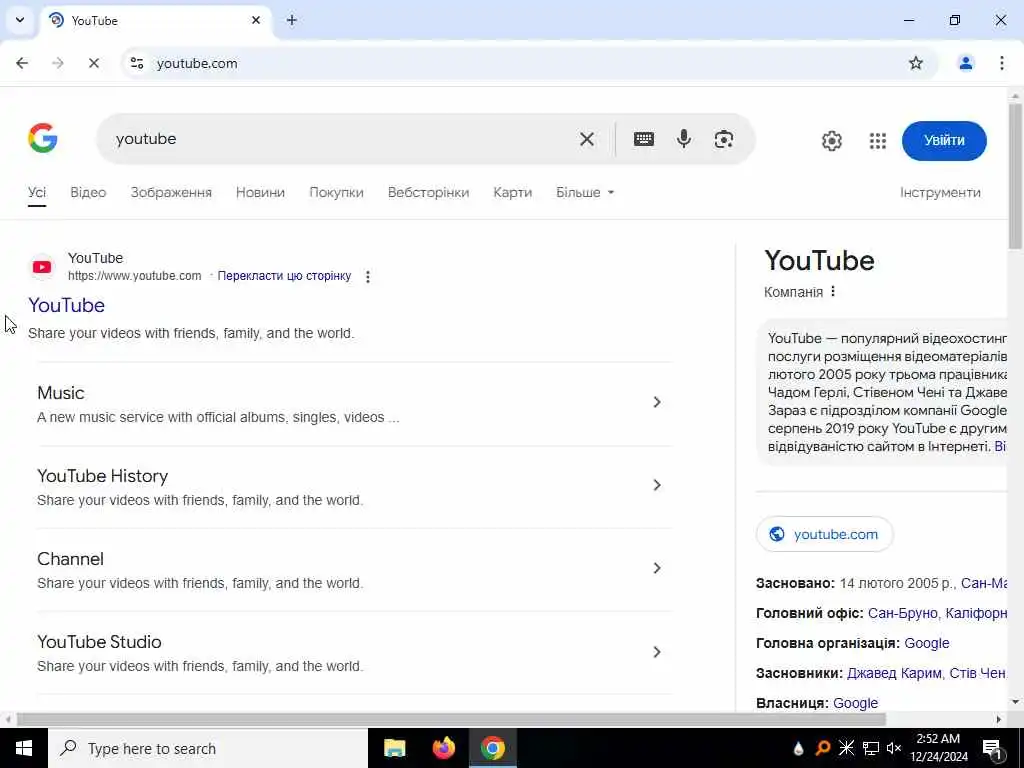Switch to the Усі tab
The image size is (1024, 768).
[37, 193]
